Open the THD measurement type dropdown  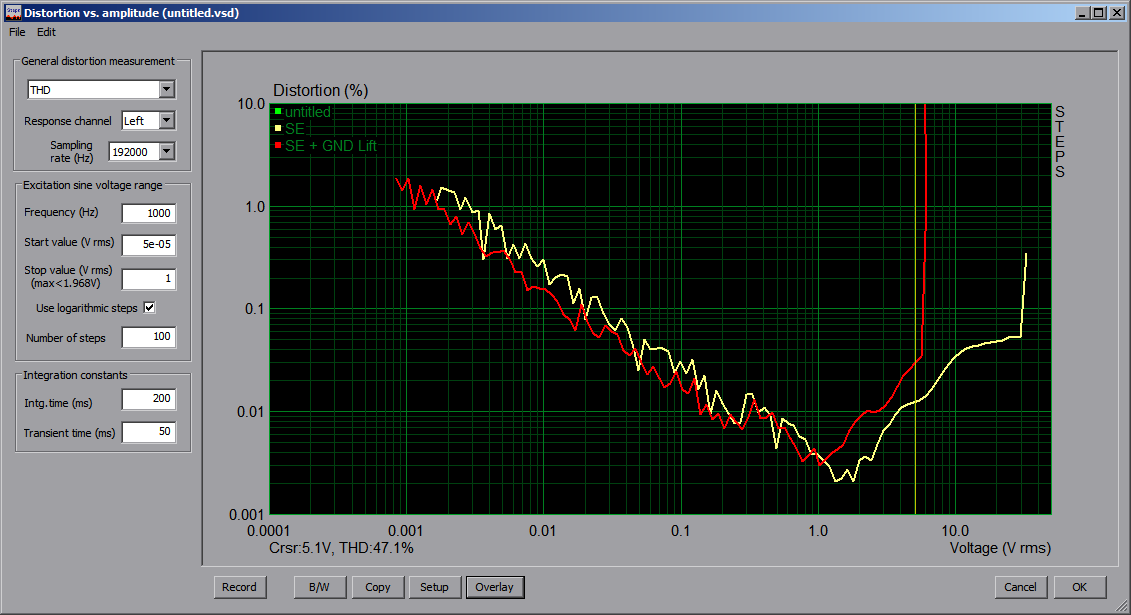click(x=167, y=90)
